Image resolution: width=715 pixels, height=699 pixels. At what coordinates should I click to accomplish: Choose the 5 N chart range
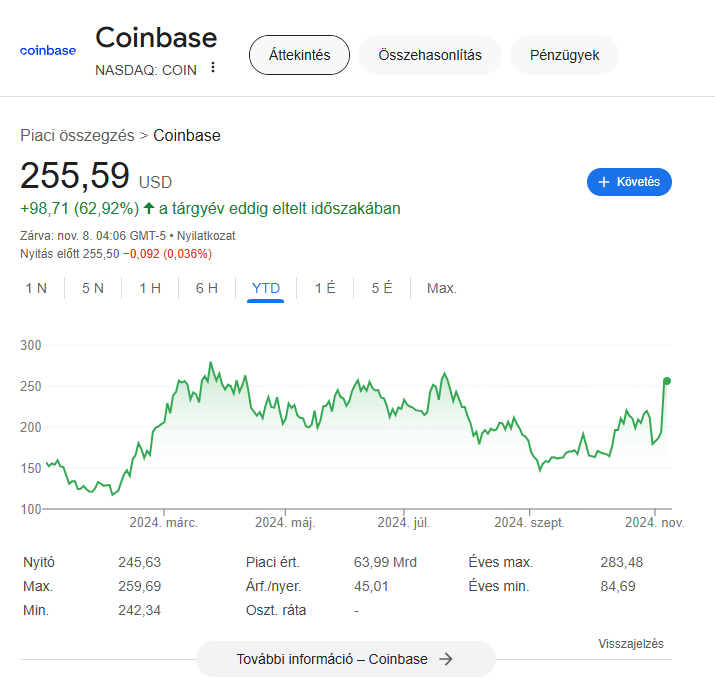pos(93,288)
